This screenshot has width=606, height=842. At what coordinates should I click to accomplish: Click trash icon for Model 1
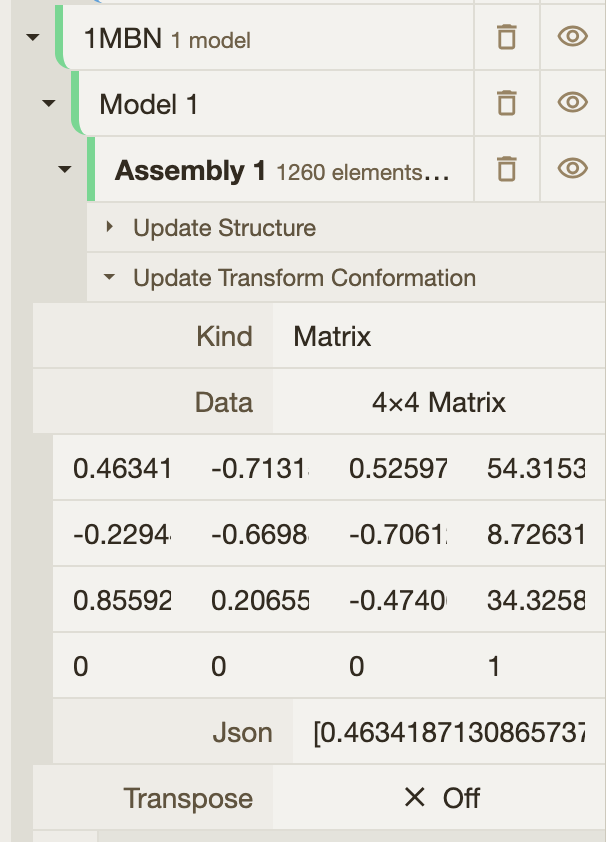(x=507, y=103)
